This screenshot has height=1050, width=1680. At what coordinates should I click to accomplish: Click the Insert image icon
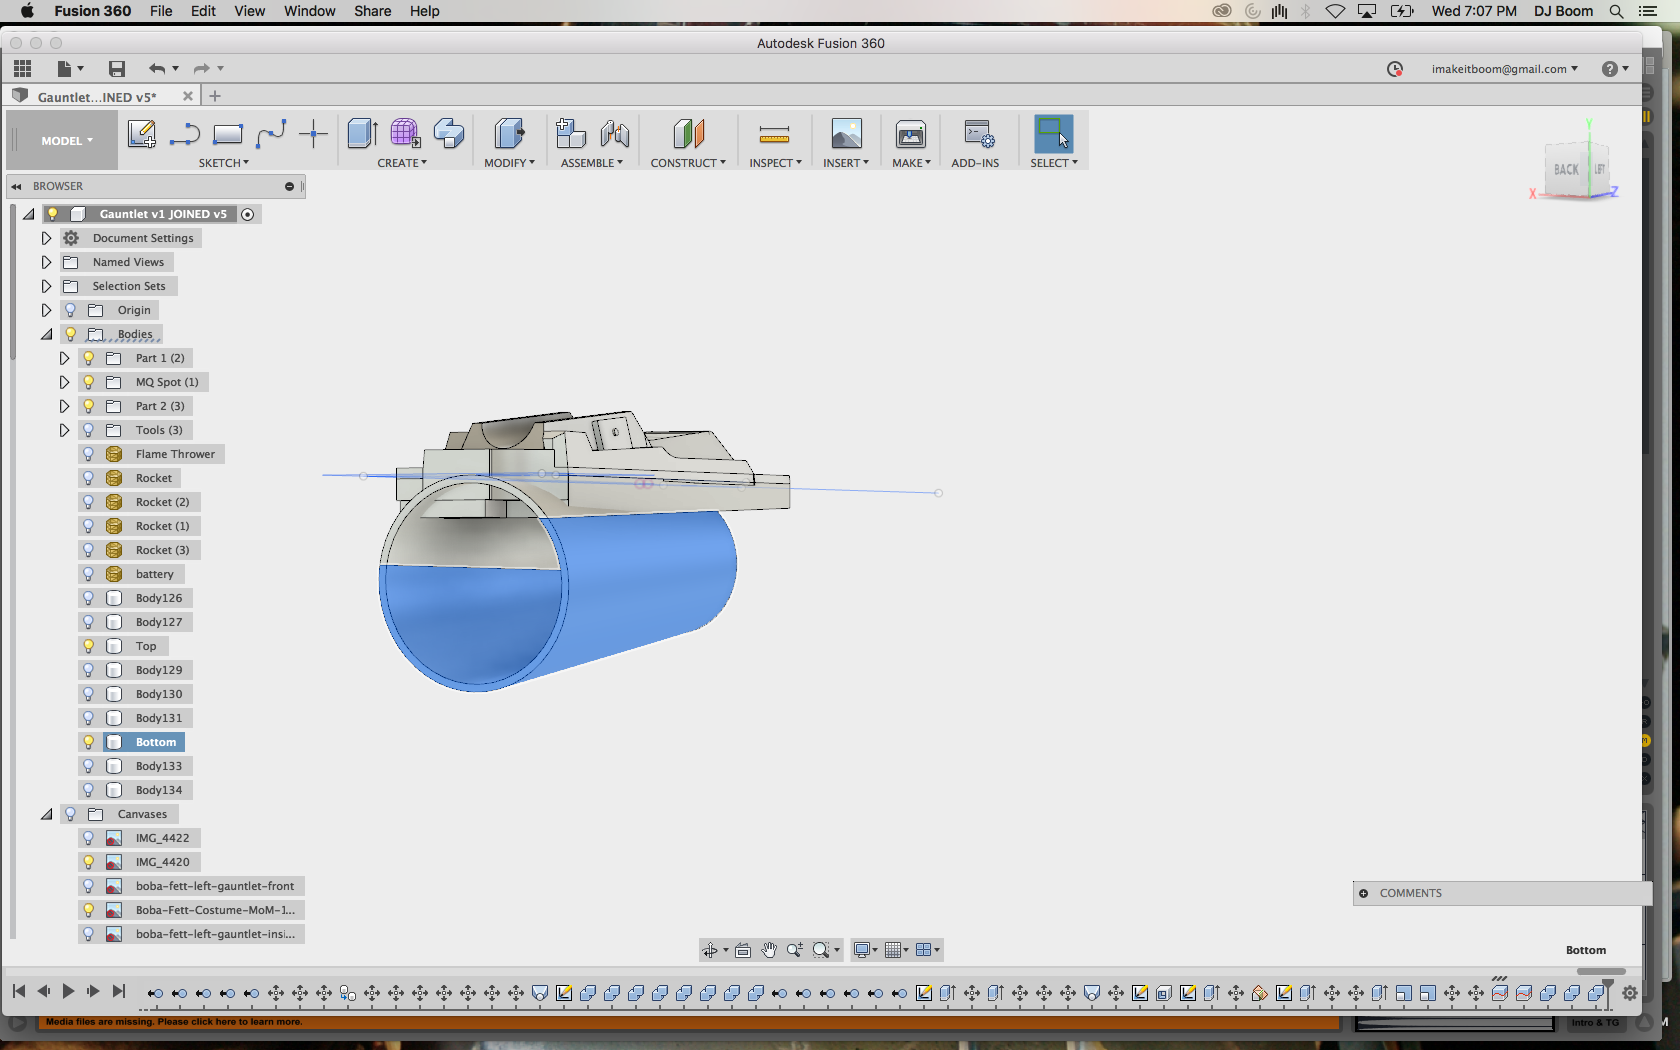click(x=846, y=134)
